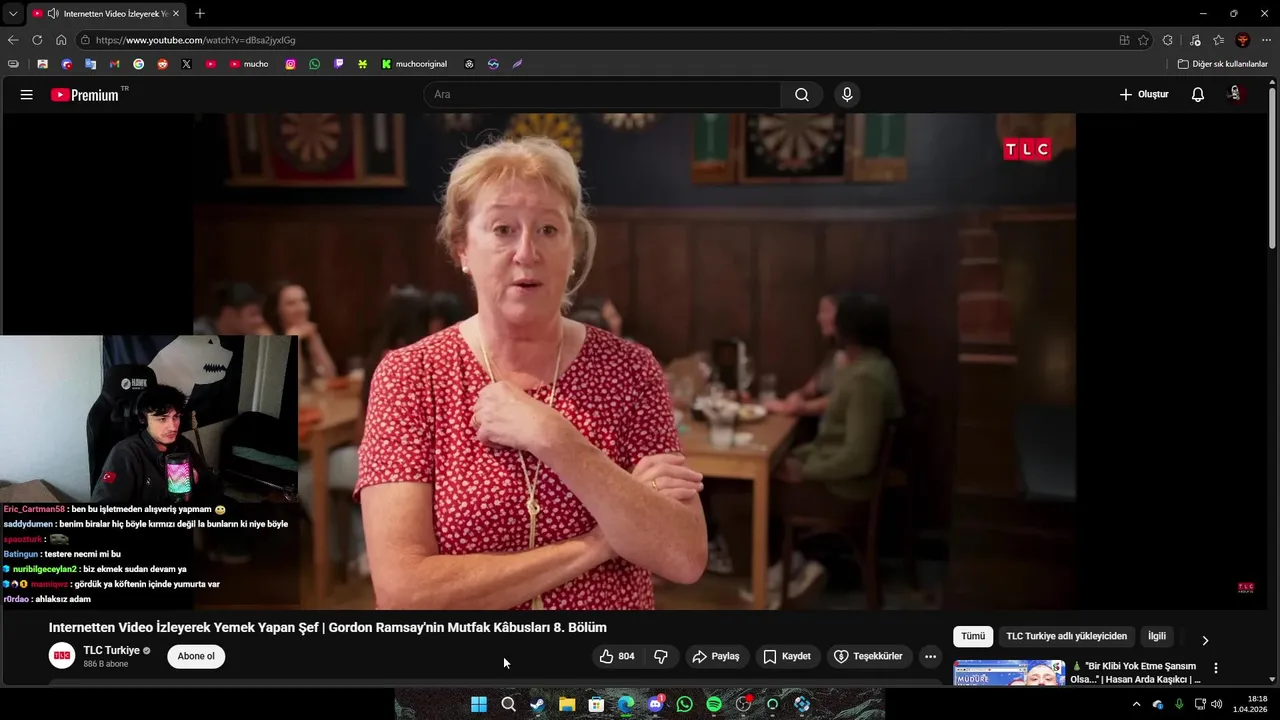Open the browser settings three-dot menu

click(x=1266, y=40)
